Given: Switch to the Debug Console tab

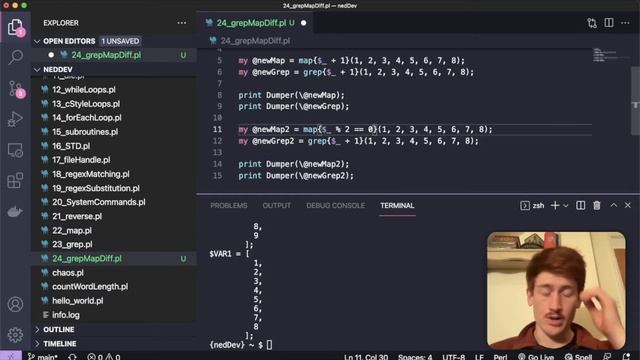Looking at the screenshot, I should [336, 205].
